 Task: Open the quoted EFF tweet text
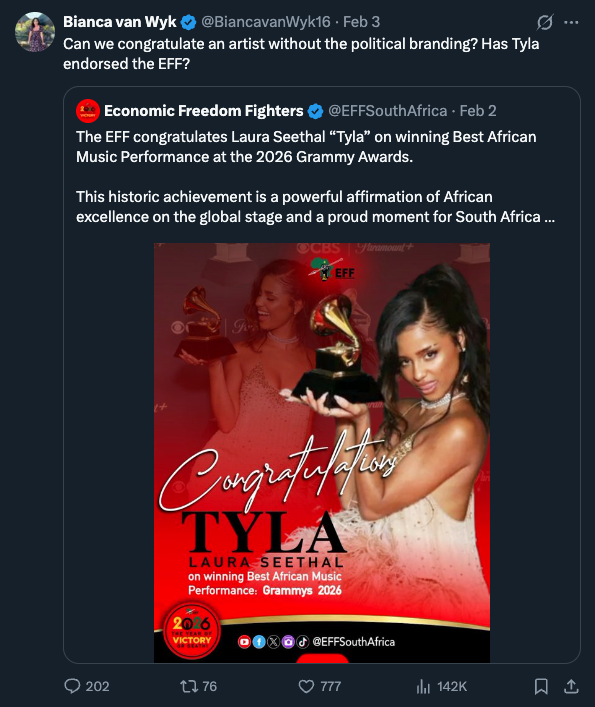pos(316,177)
